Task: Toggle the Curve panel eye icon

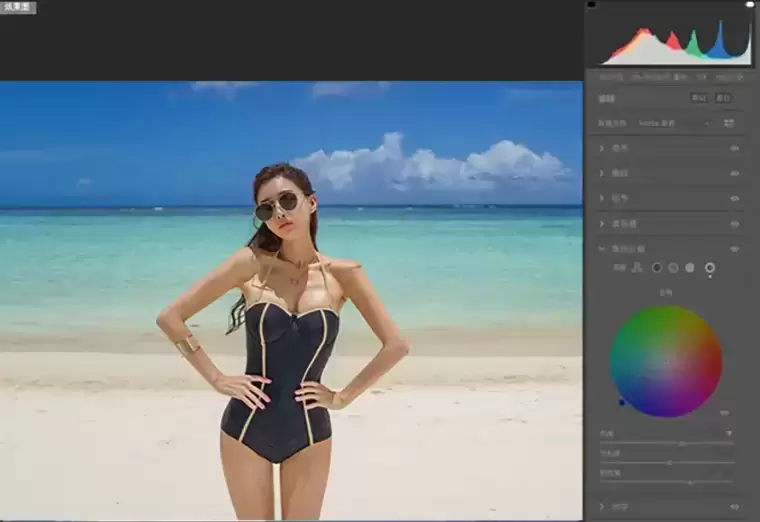Action: pyautogui.click(x=735, y=173)
